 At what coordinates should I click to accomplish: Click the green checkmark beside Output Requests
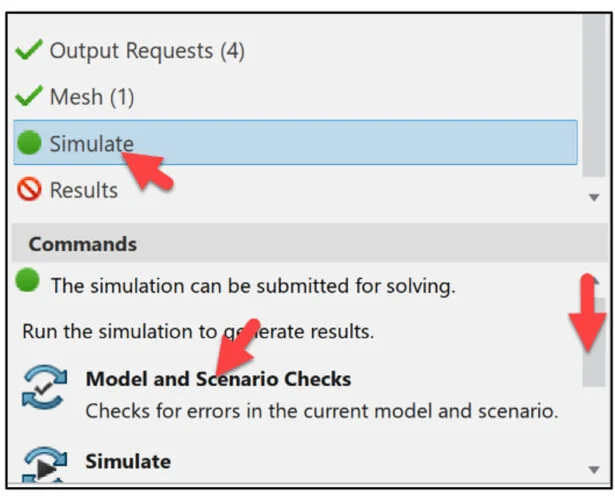point(30,49)
